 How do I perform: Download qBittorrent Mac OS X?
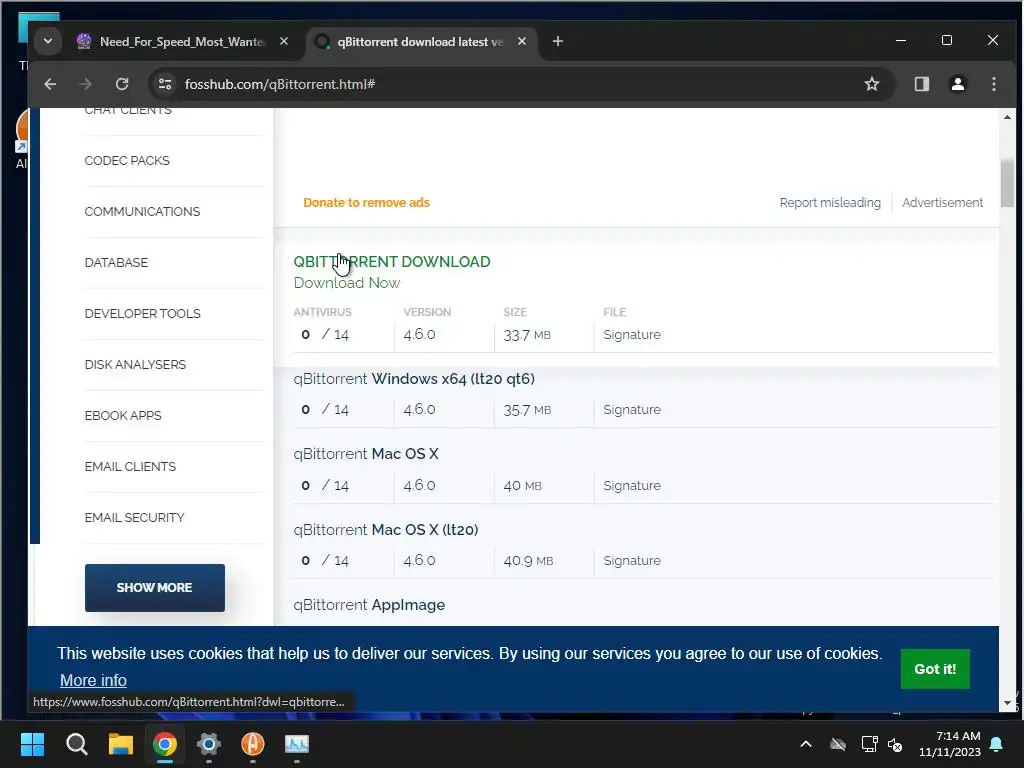(366, 454)
